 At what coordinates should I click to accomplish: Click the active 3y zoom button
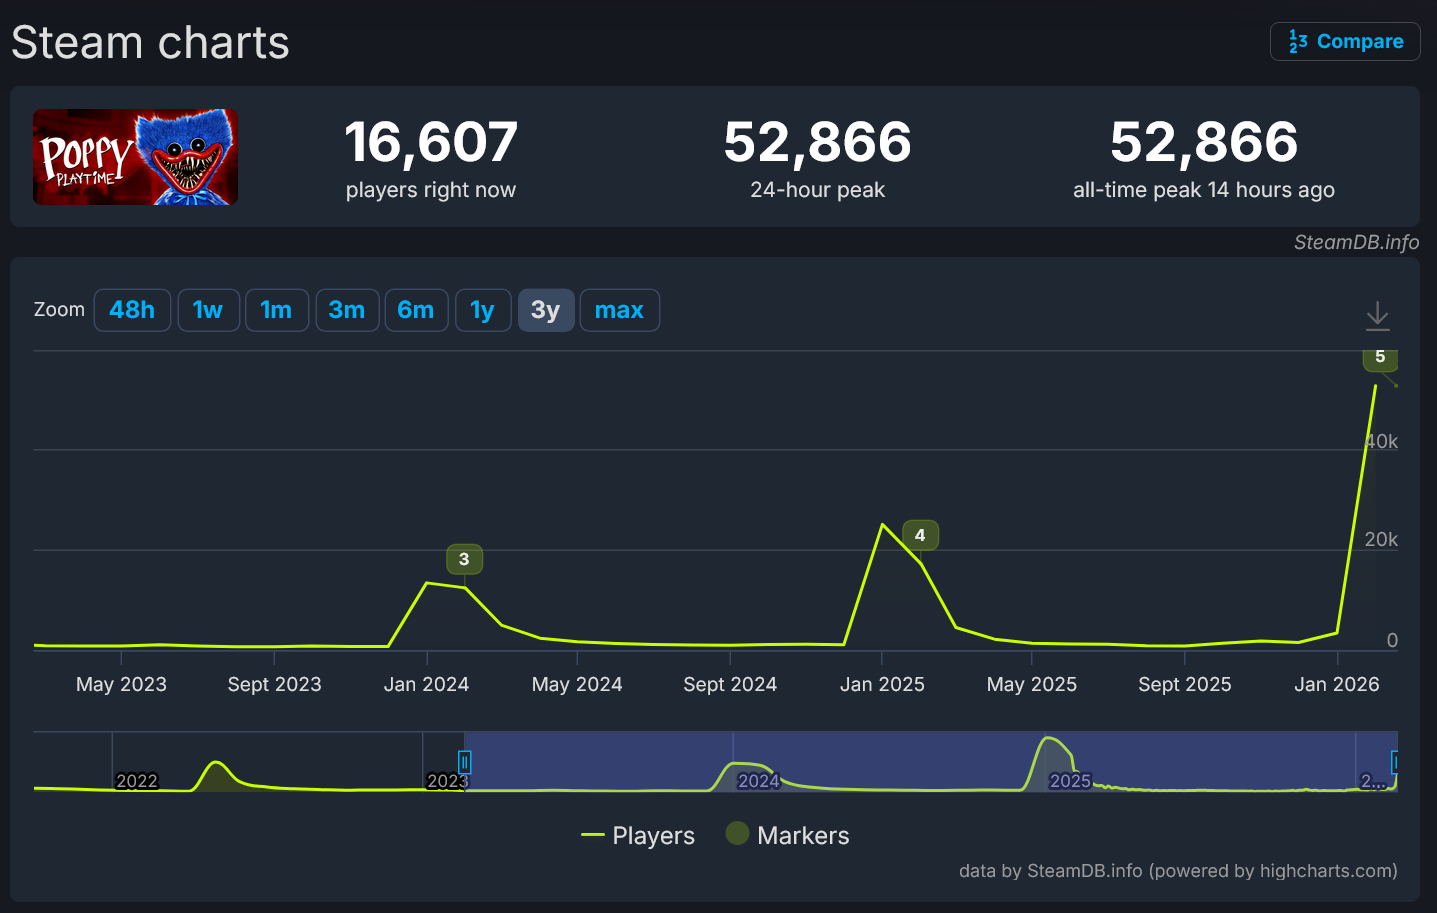coord(545,310)
